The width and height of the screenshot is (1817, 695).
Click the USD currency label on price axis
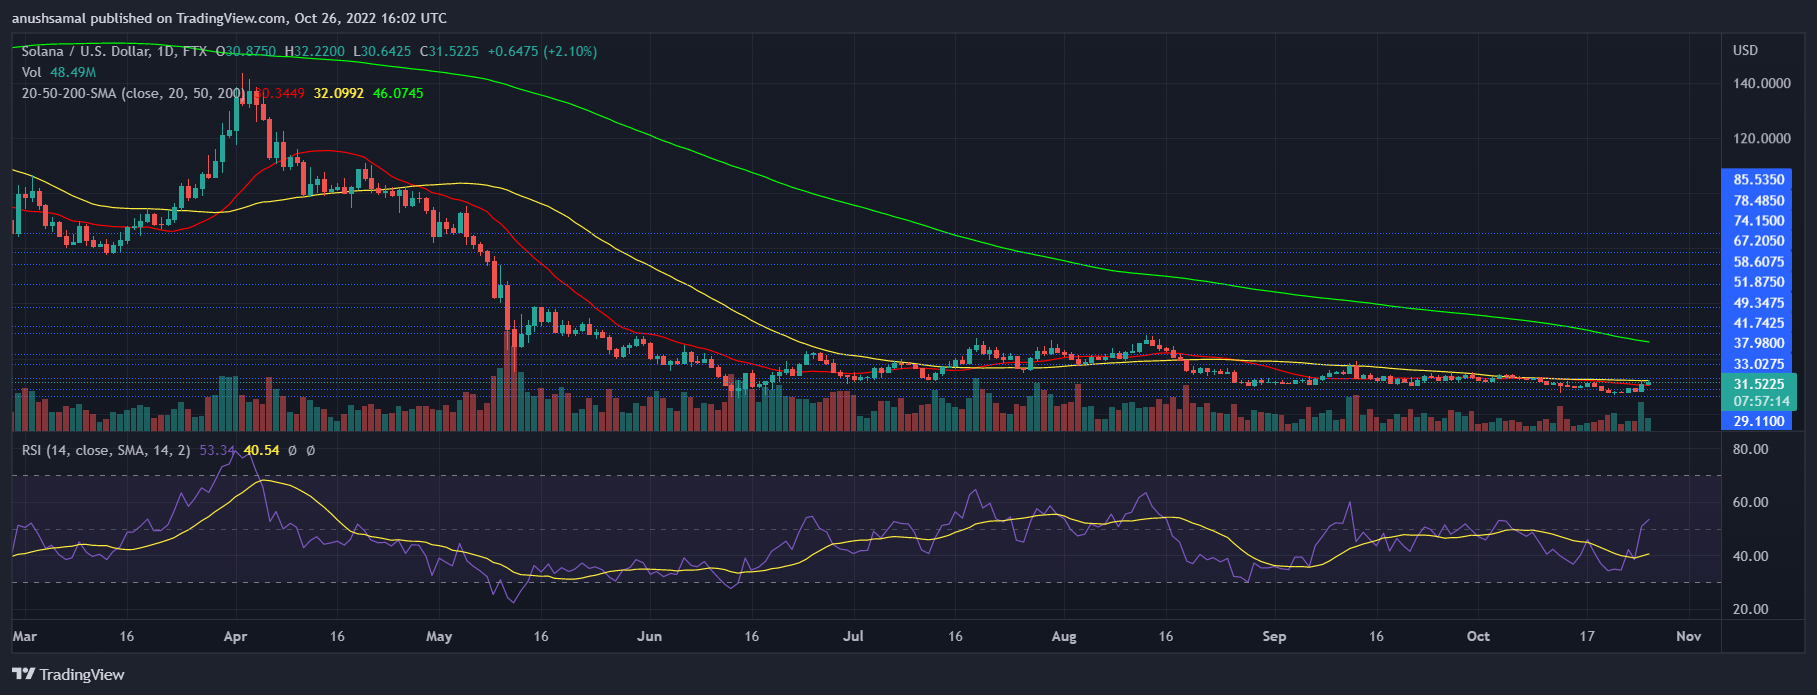[x=1745, y=50]
